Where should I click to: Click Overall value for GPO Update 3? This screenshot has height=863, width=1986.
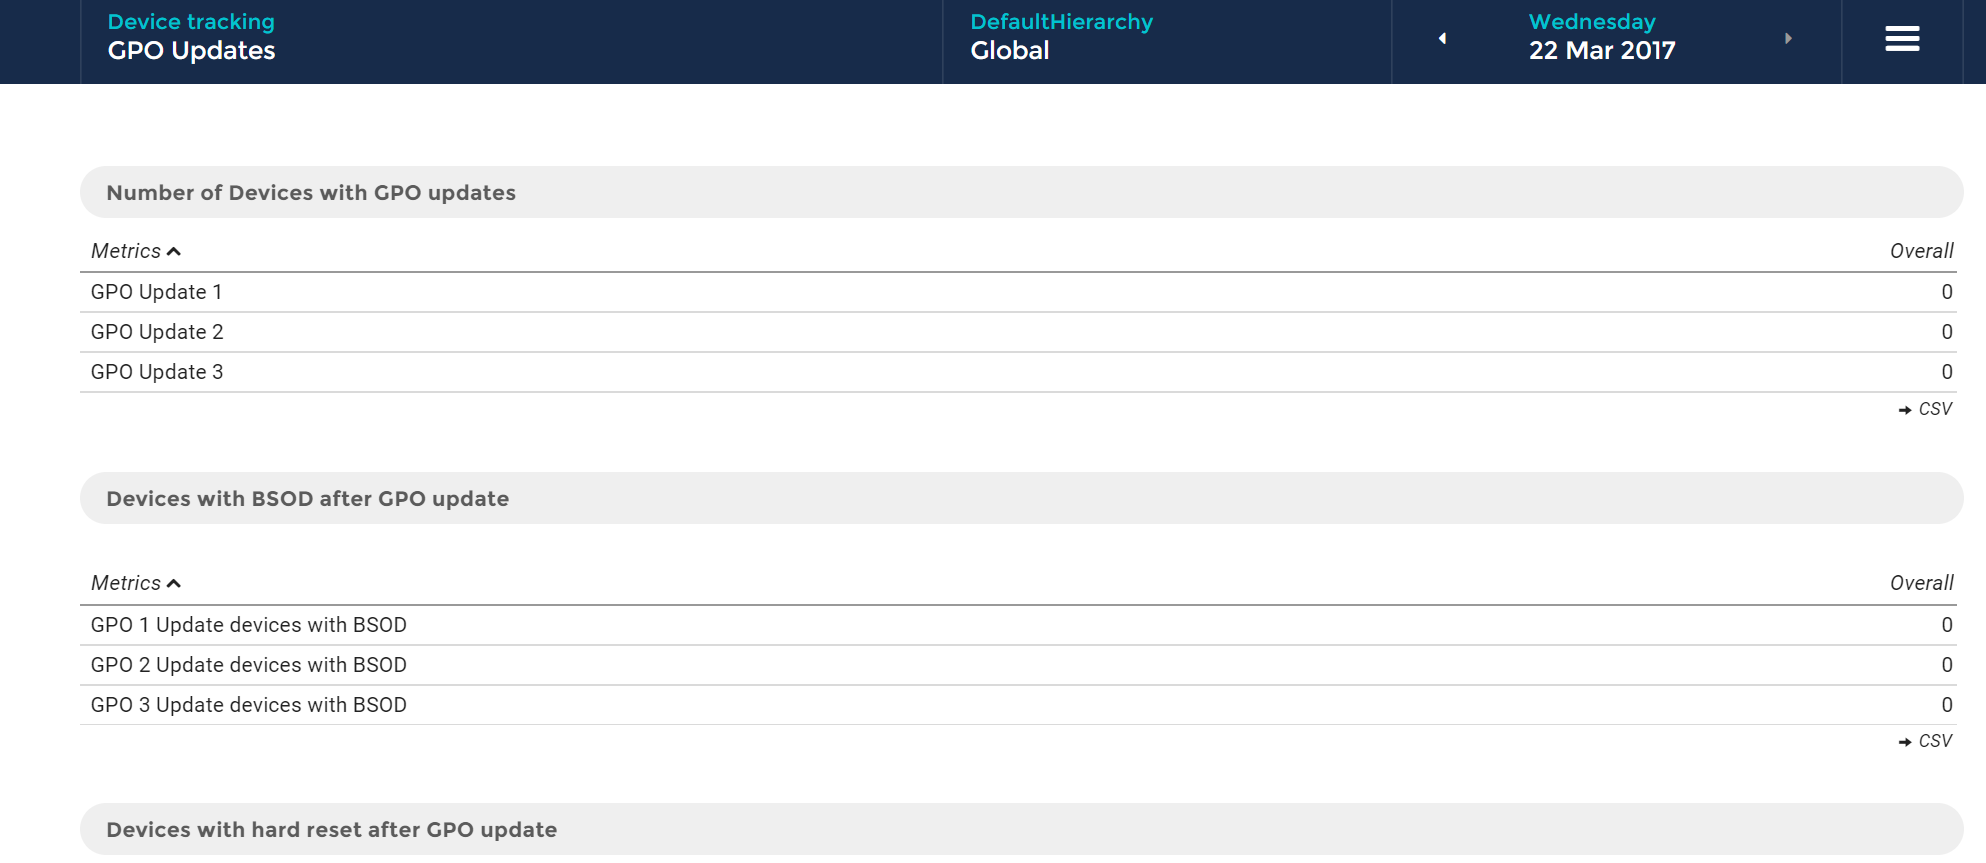click(x=1947, y=372)
